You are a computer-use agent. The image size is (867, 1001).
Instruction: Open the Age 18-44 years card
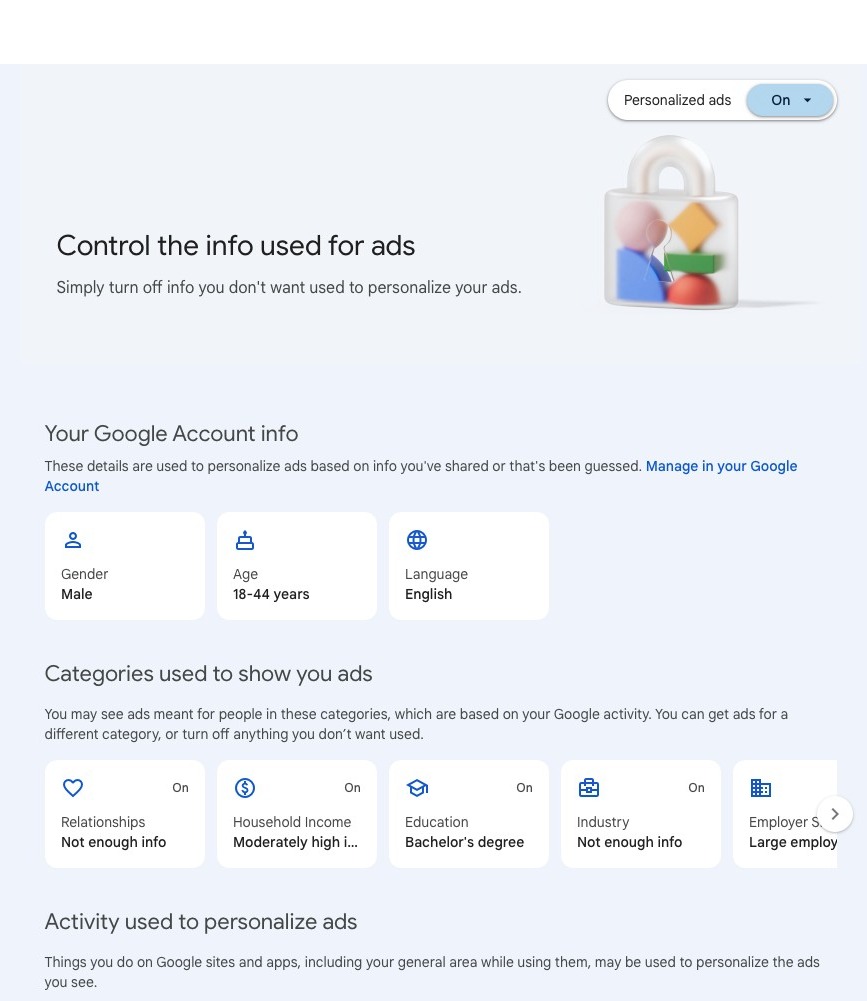[x=297, y=585]
